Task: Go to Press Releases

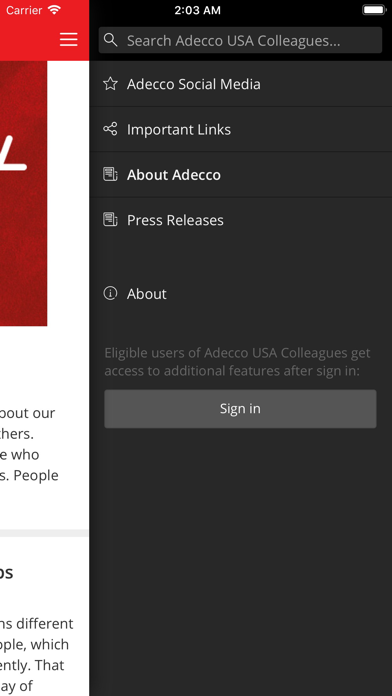Action: click(x=241, y=220)
